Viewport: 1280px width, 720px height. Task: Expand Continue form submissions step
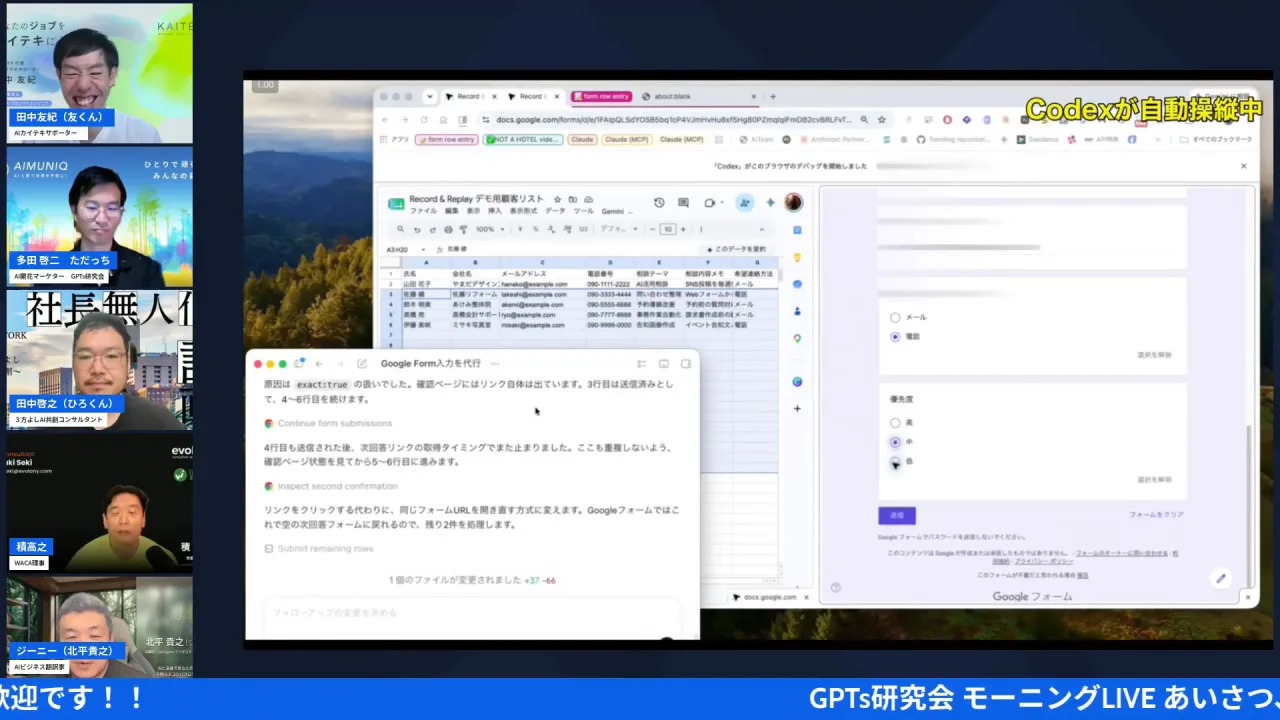(x=335, y=423)
